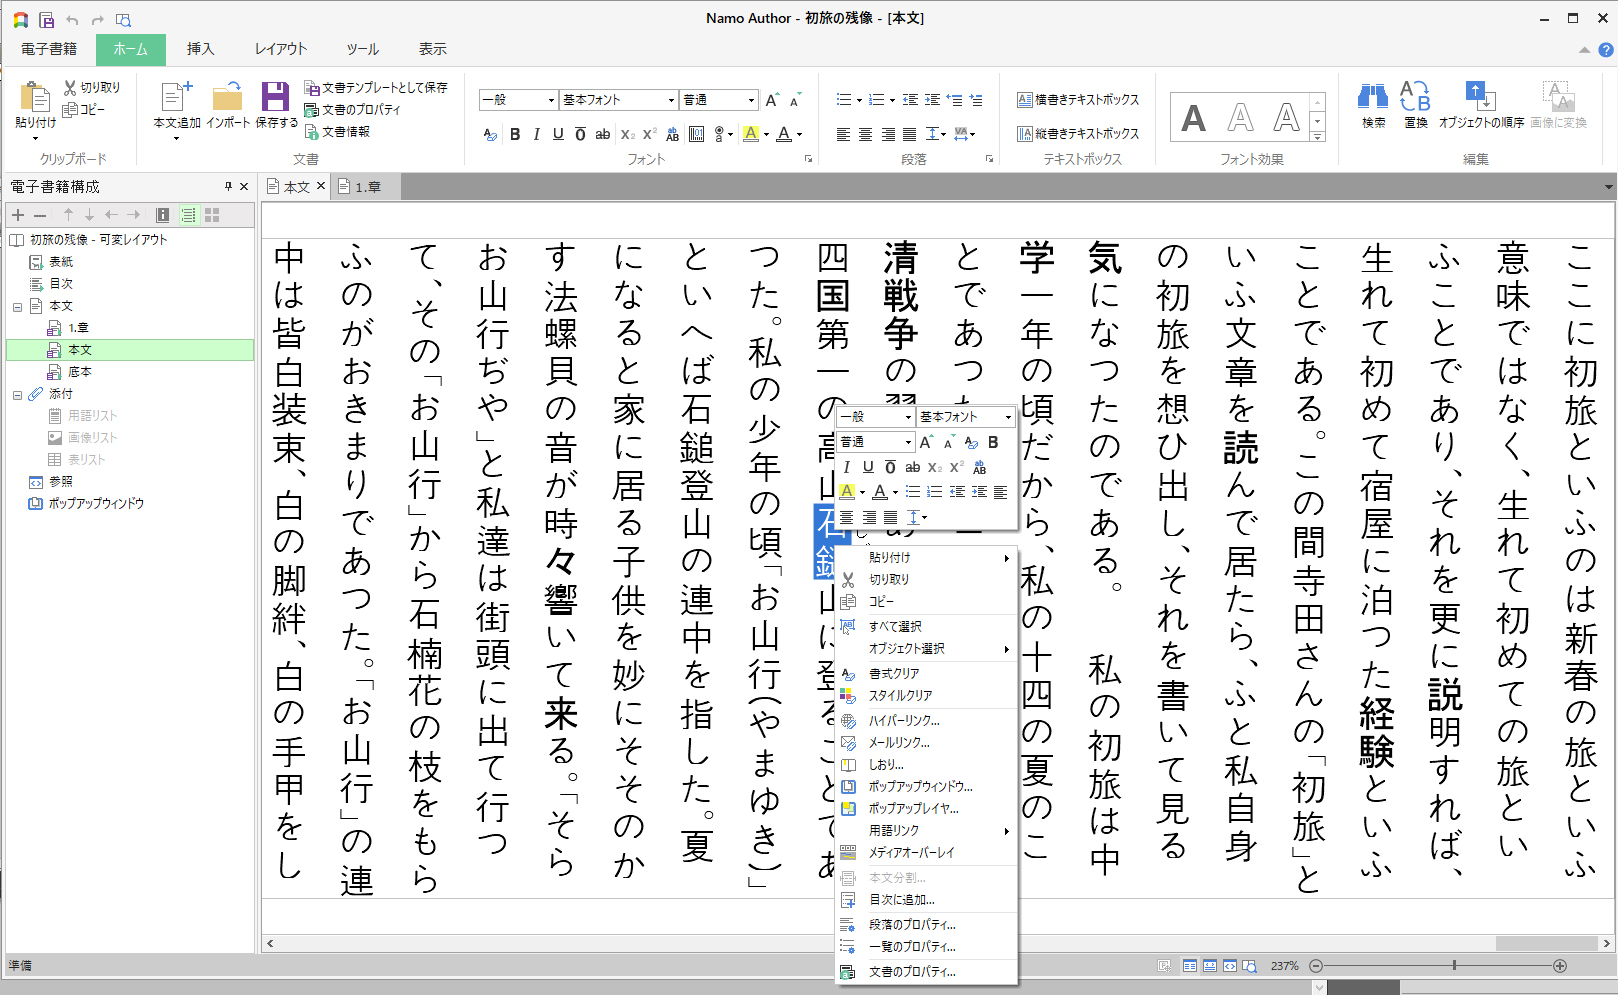The image size is (1618, 995).
Task: Click the 置換 replace icon
Action: tap(1415, 97)
